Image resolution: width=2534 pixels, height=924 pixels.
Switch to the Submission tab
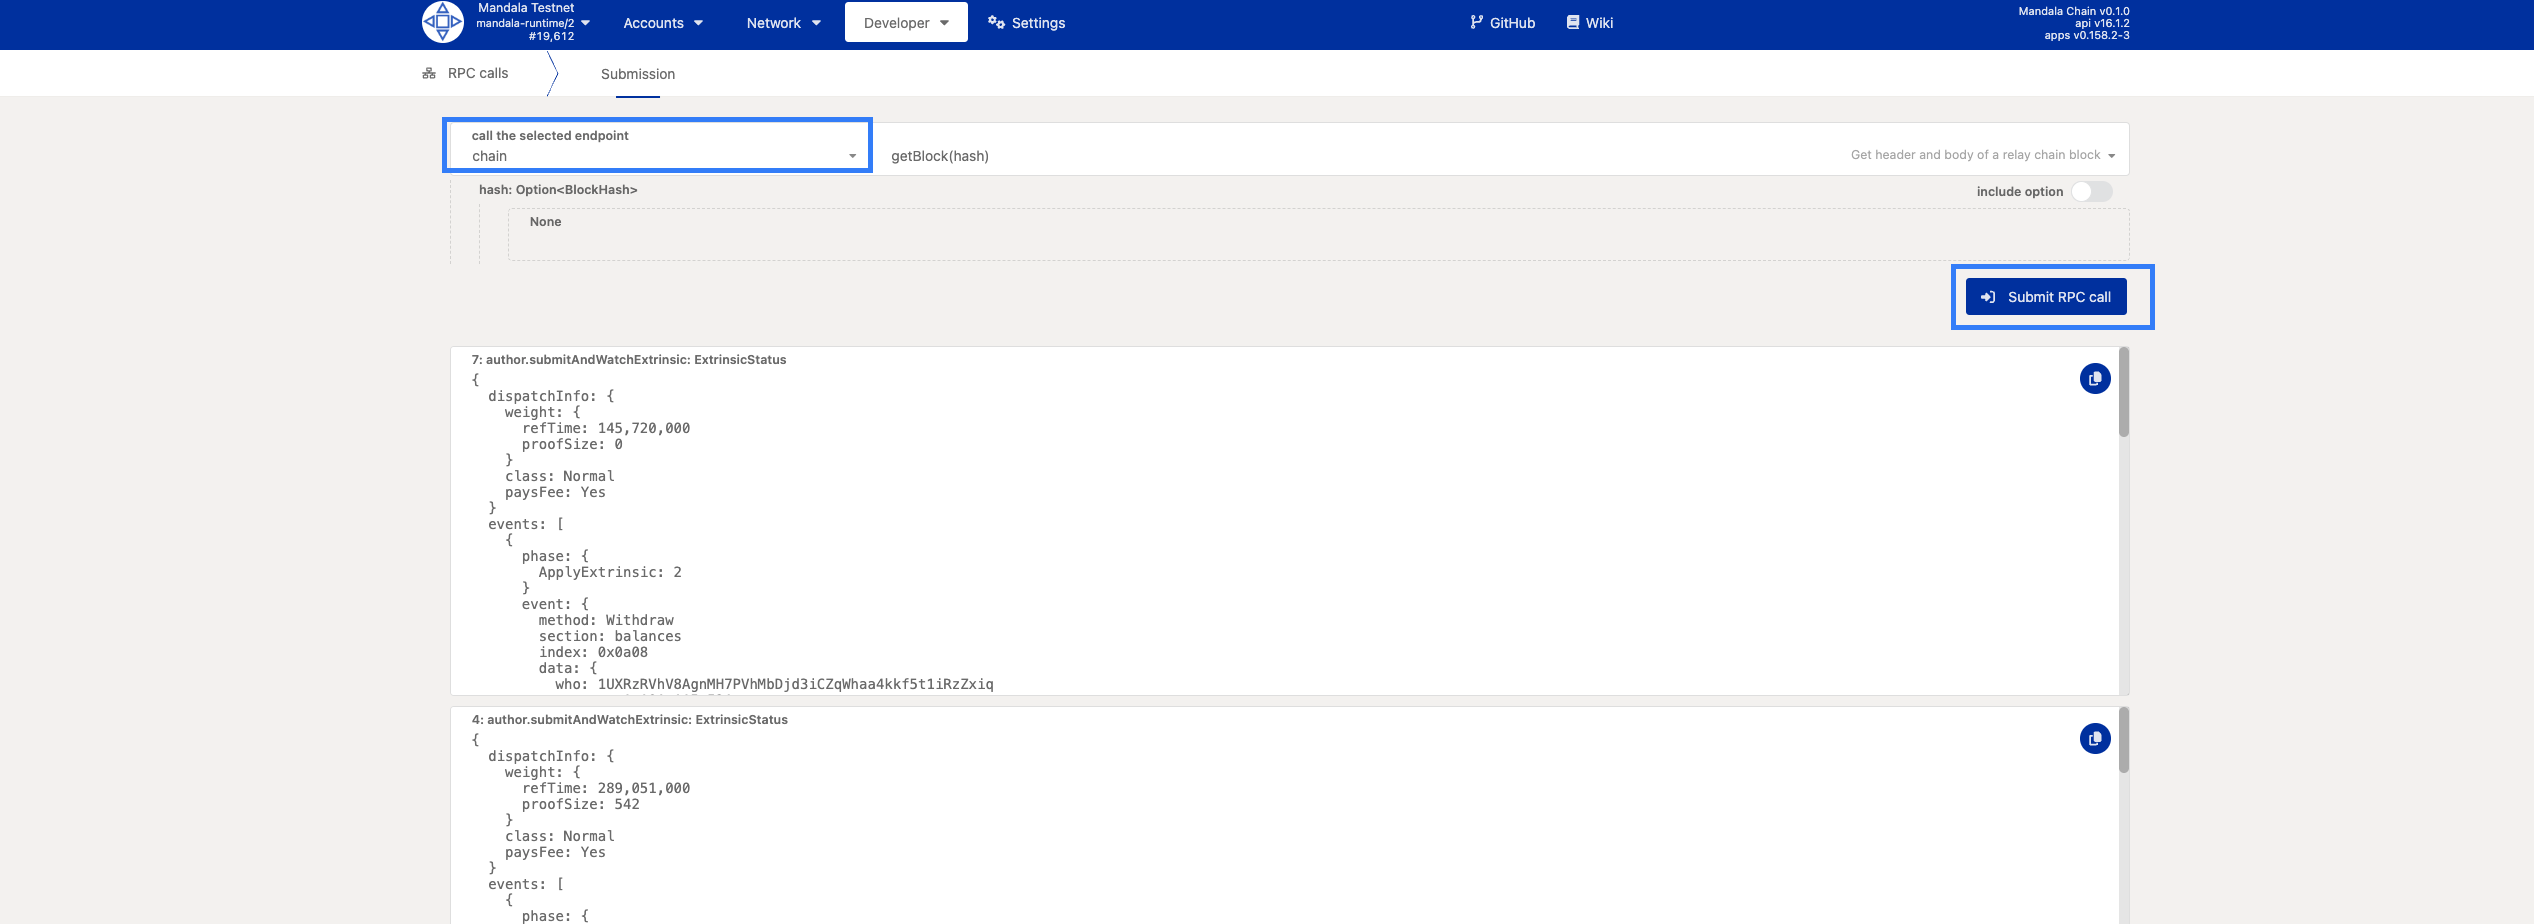tap(638, 74)
